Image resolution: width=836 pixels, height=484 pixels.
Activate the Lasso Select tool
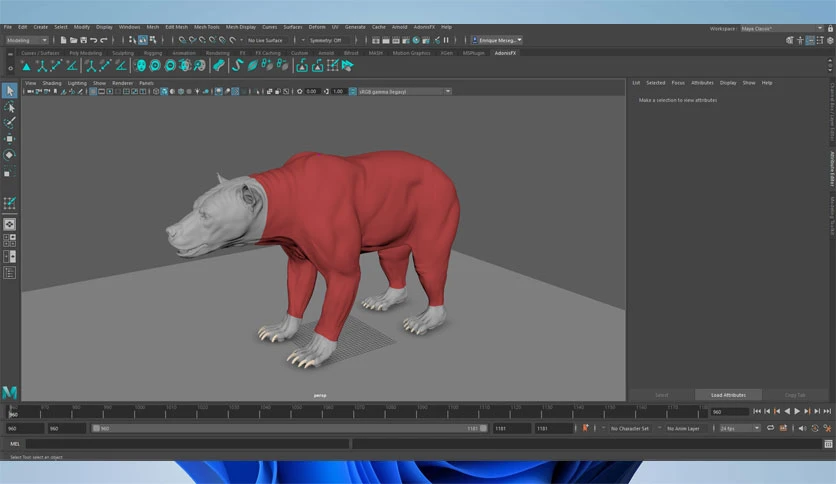[x=10, y=107]
